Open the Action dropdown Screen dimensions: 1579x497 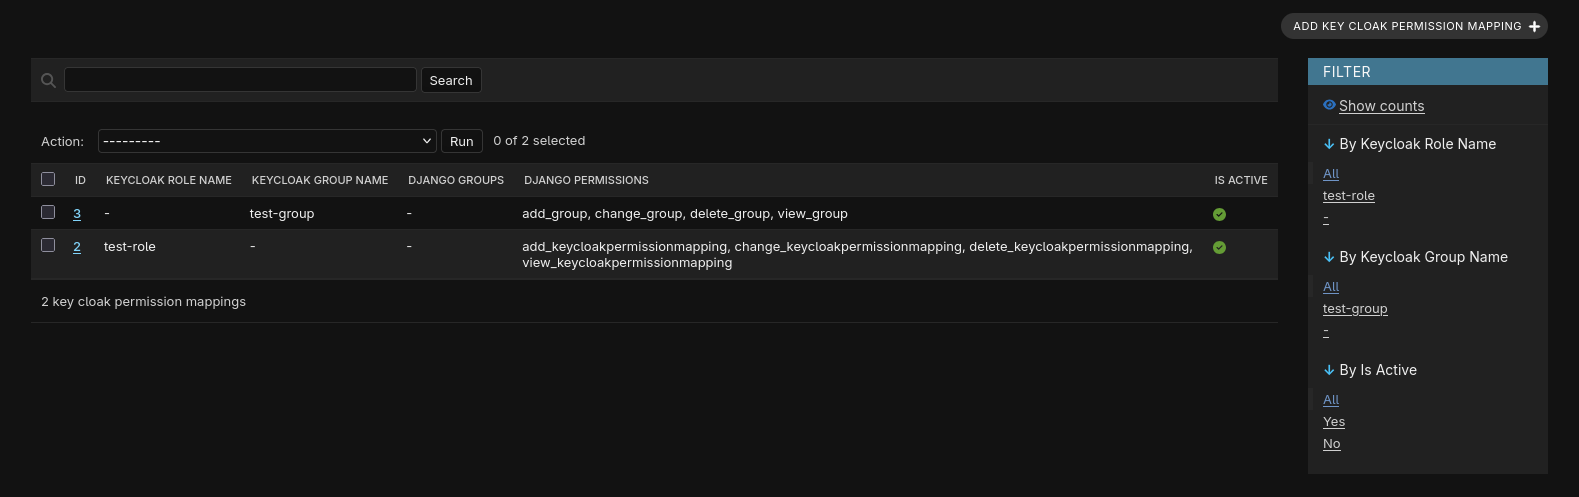pyautogui.click(x=267, y=141)
